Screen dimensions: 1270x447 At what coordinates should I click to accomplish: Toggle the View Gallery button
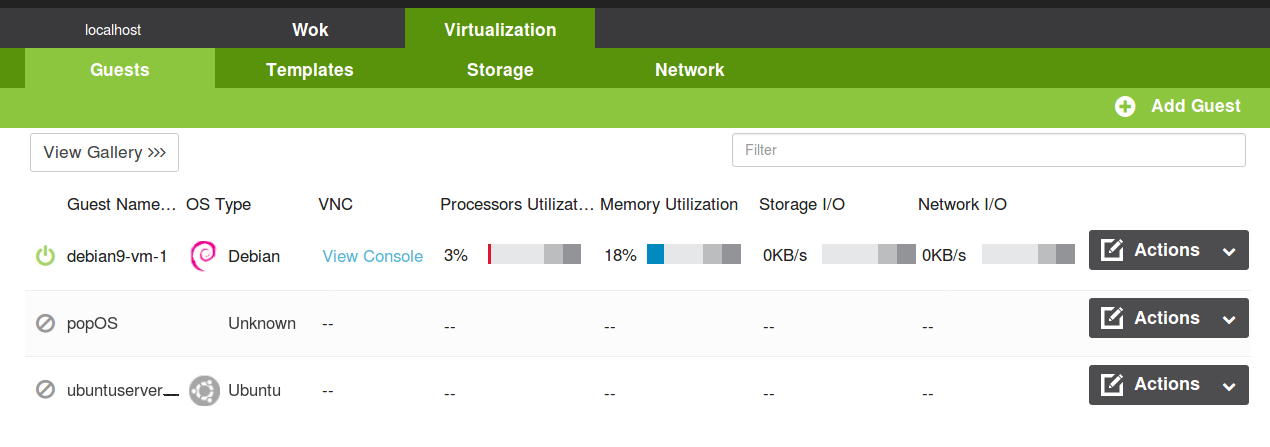(x=105, y=152)
